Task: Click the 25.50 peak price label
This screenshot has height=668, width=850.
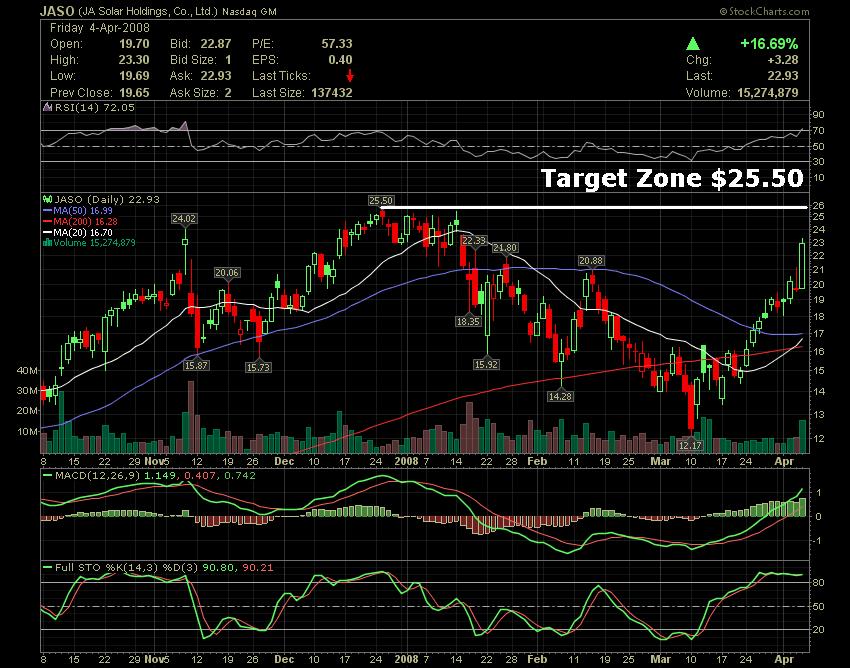Action: [x=381, y=201]
